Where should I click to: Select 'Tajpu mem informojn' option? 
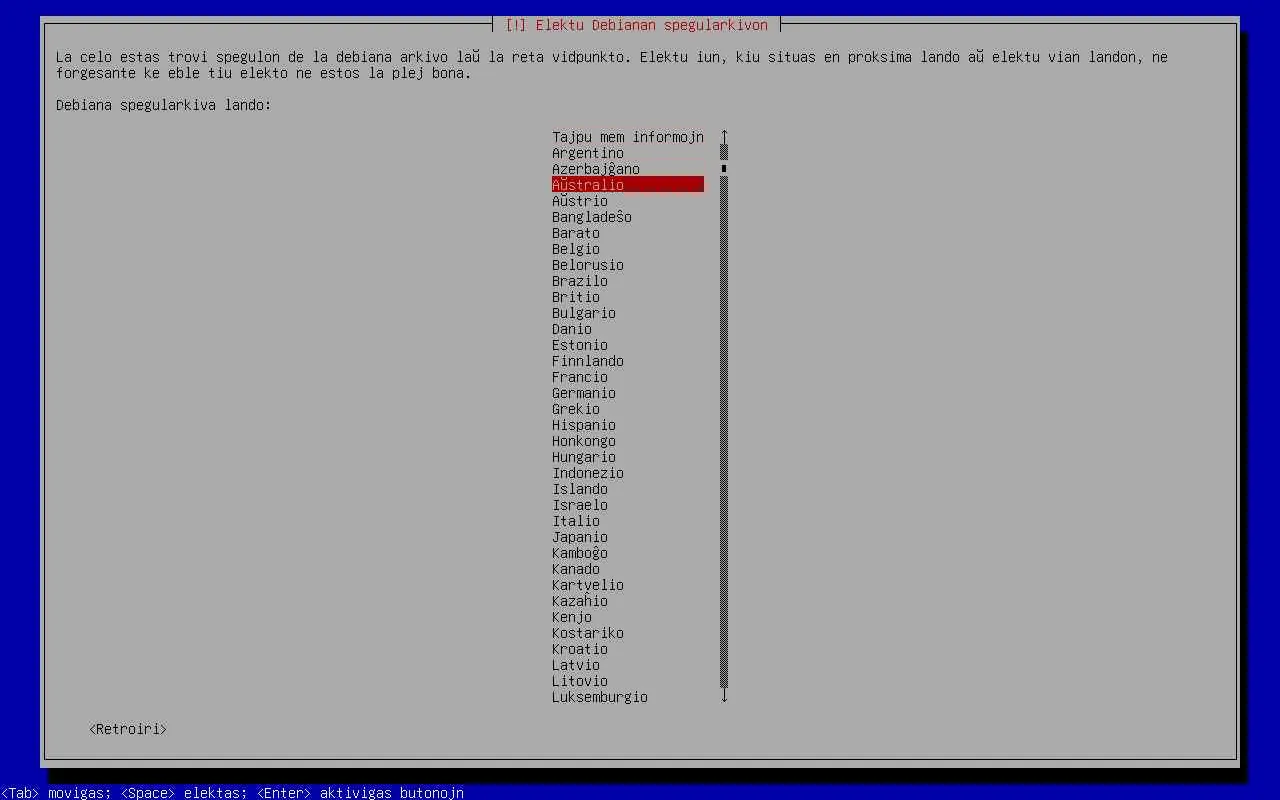pos(628,137)
